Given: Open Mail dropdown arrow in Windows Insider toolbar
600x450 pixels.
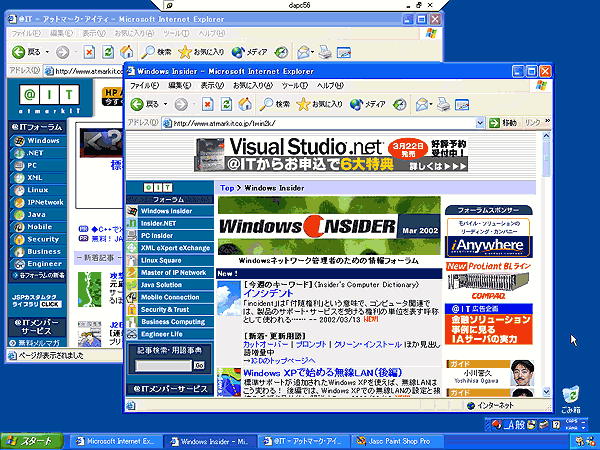Looking at the screenshot, I should 431,104.
